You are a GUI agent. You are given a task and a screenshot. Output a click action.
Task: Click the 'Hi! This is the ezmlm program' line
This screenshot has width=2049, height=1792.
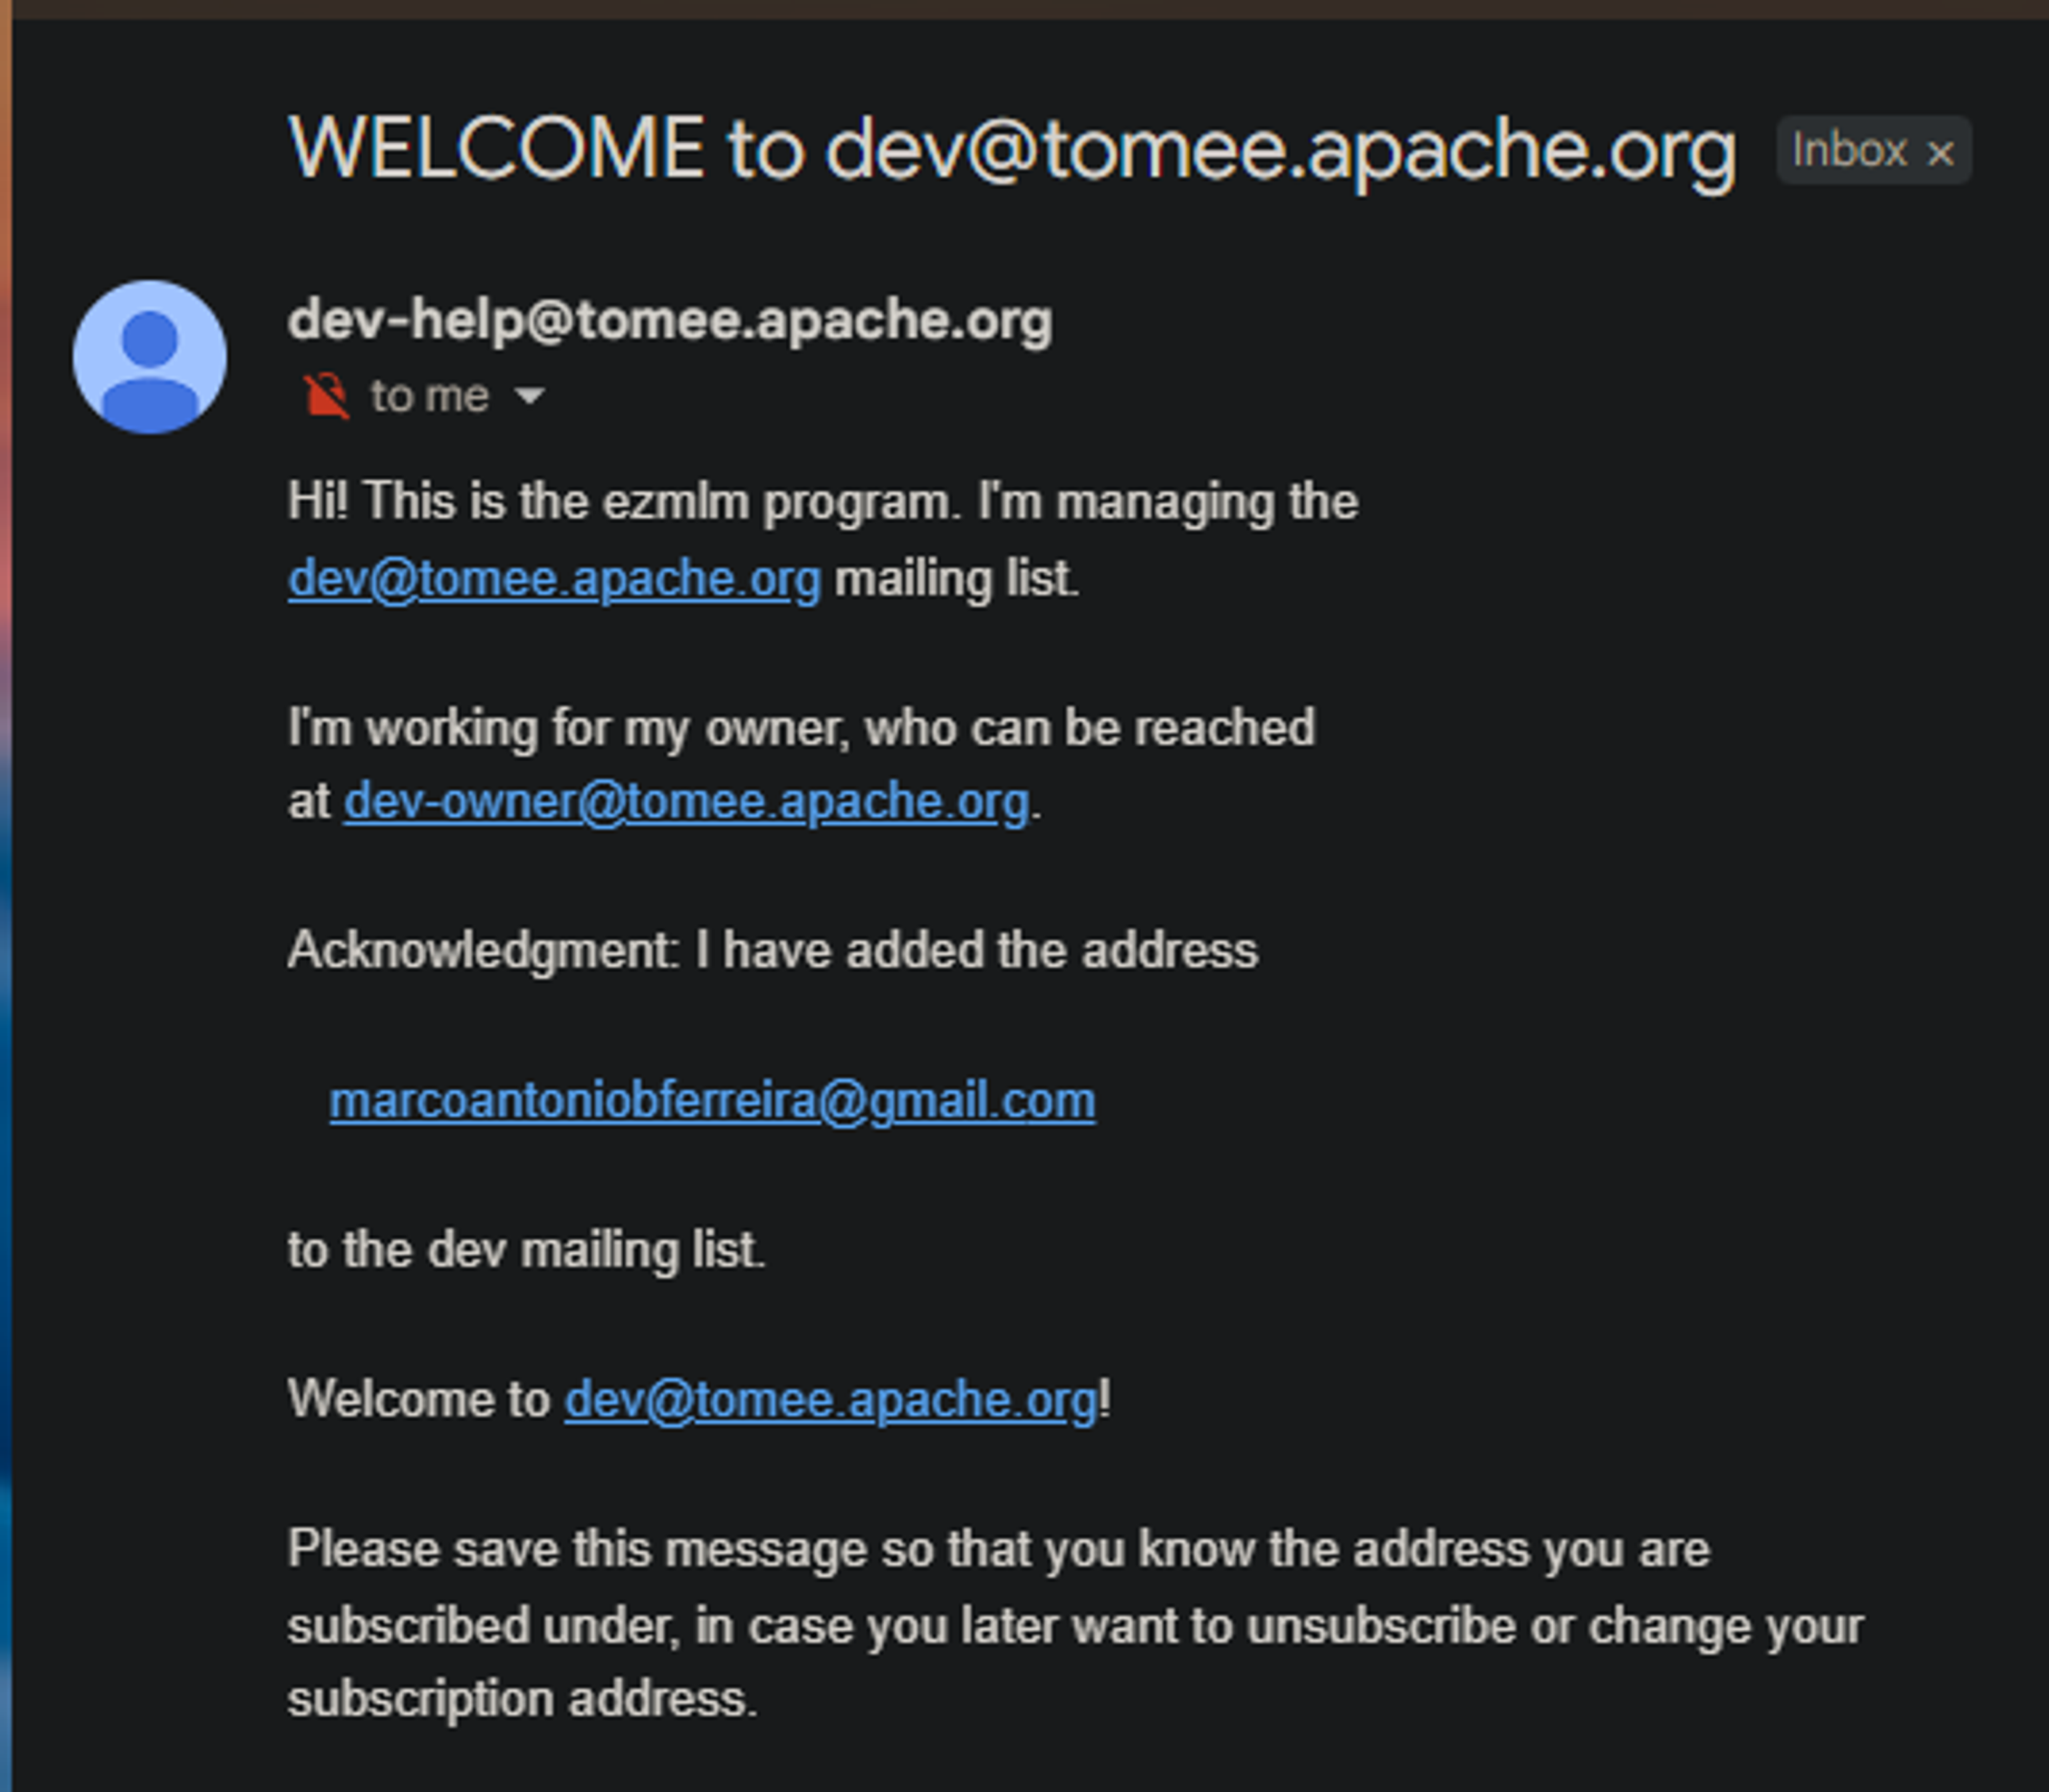822,501
